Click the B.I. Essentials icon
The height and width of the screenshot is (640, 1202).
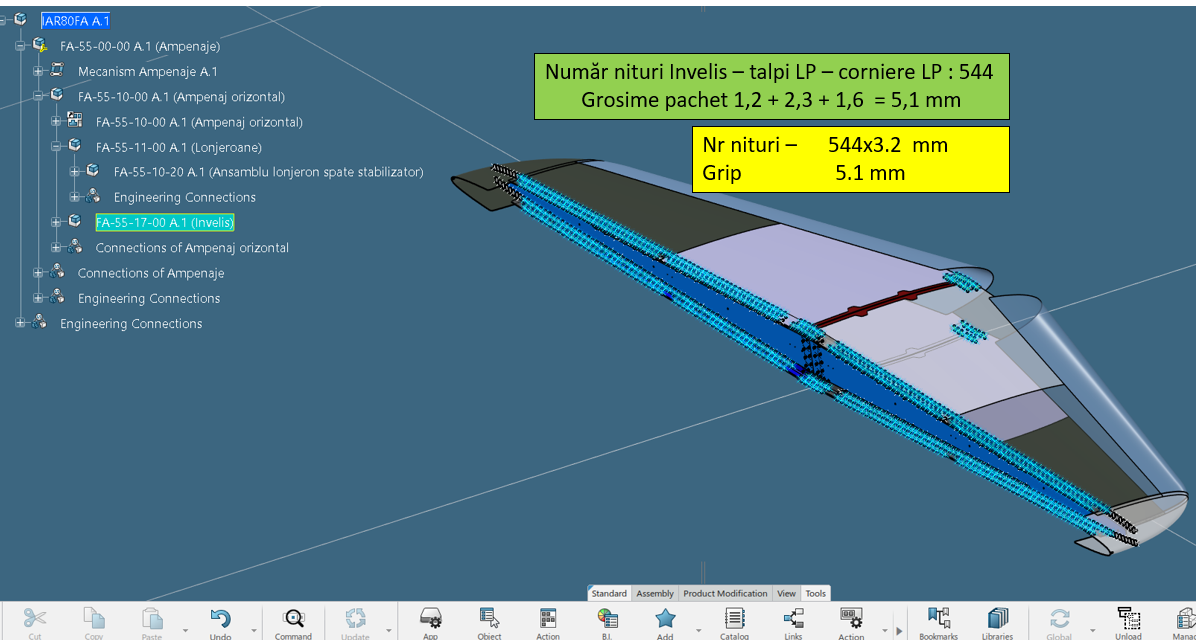(x=607, y=619)
